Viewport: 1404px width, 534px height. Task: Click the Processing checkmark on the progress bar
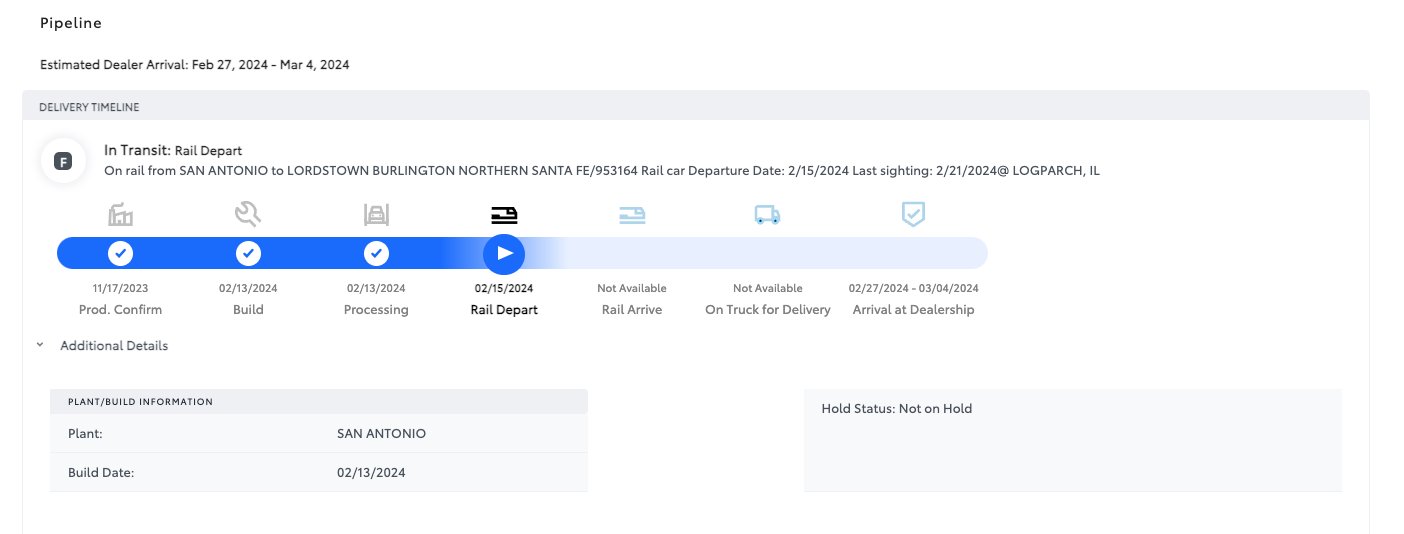376,254
